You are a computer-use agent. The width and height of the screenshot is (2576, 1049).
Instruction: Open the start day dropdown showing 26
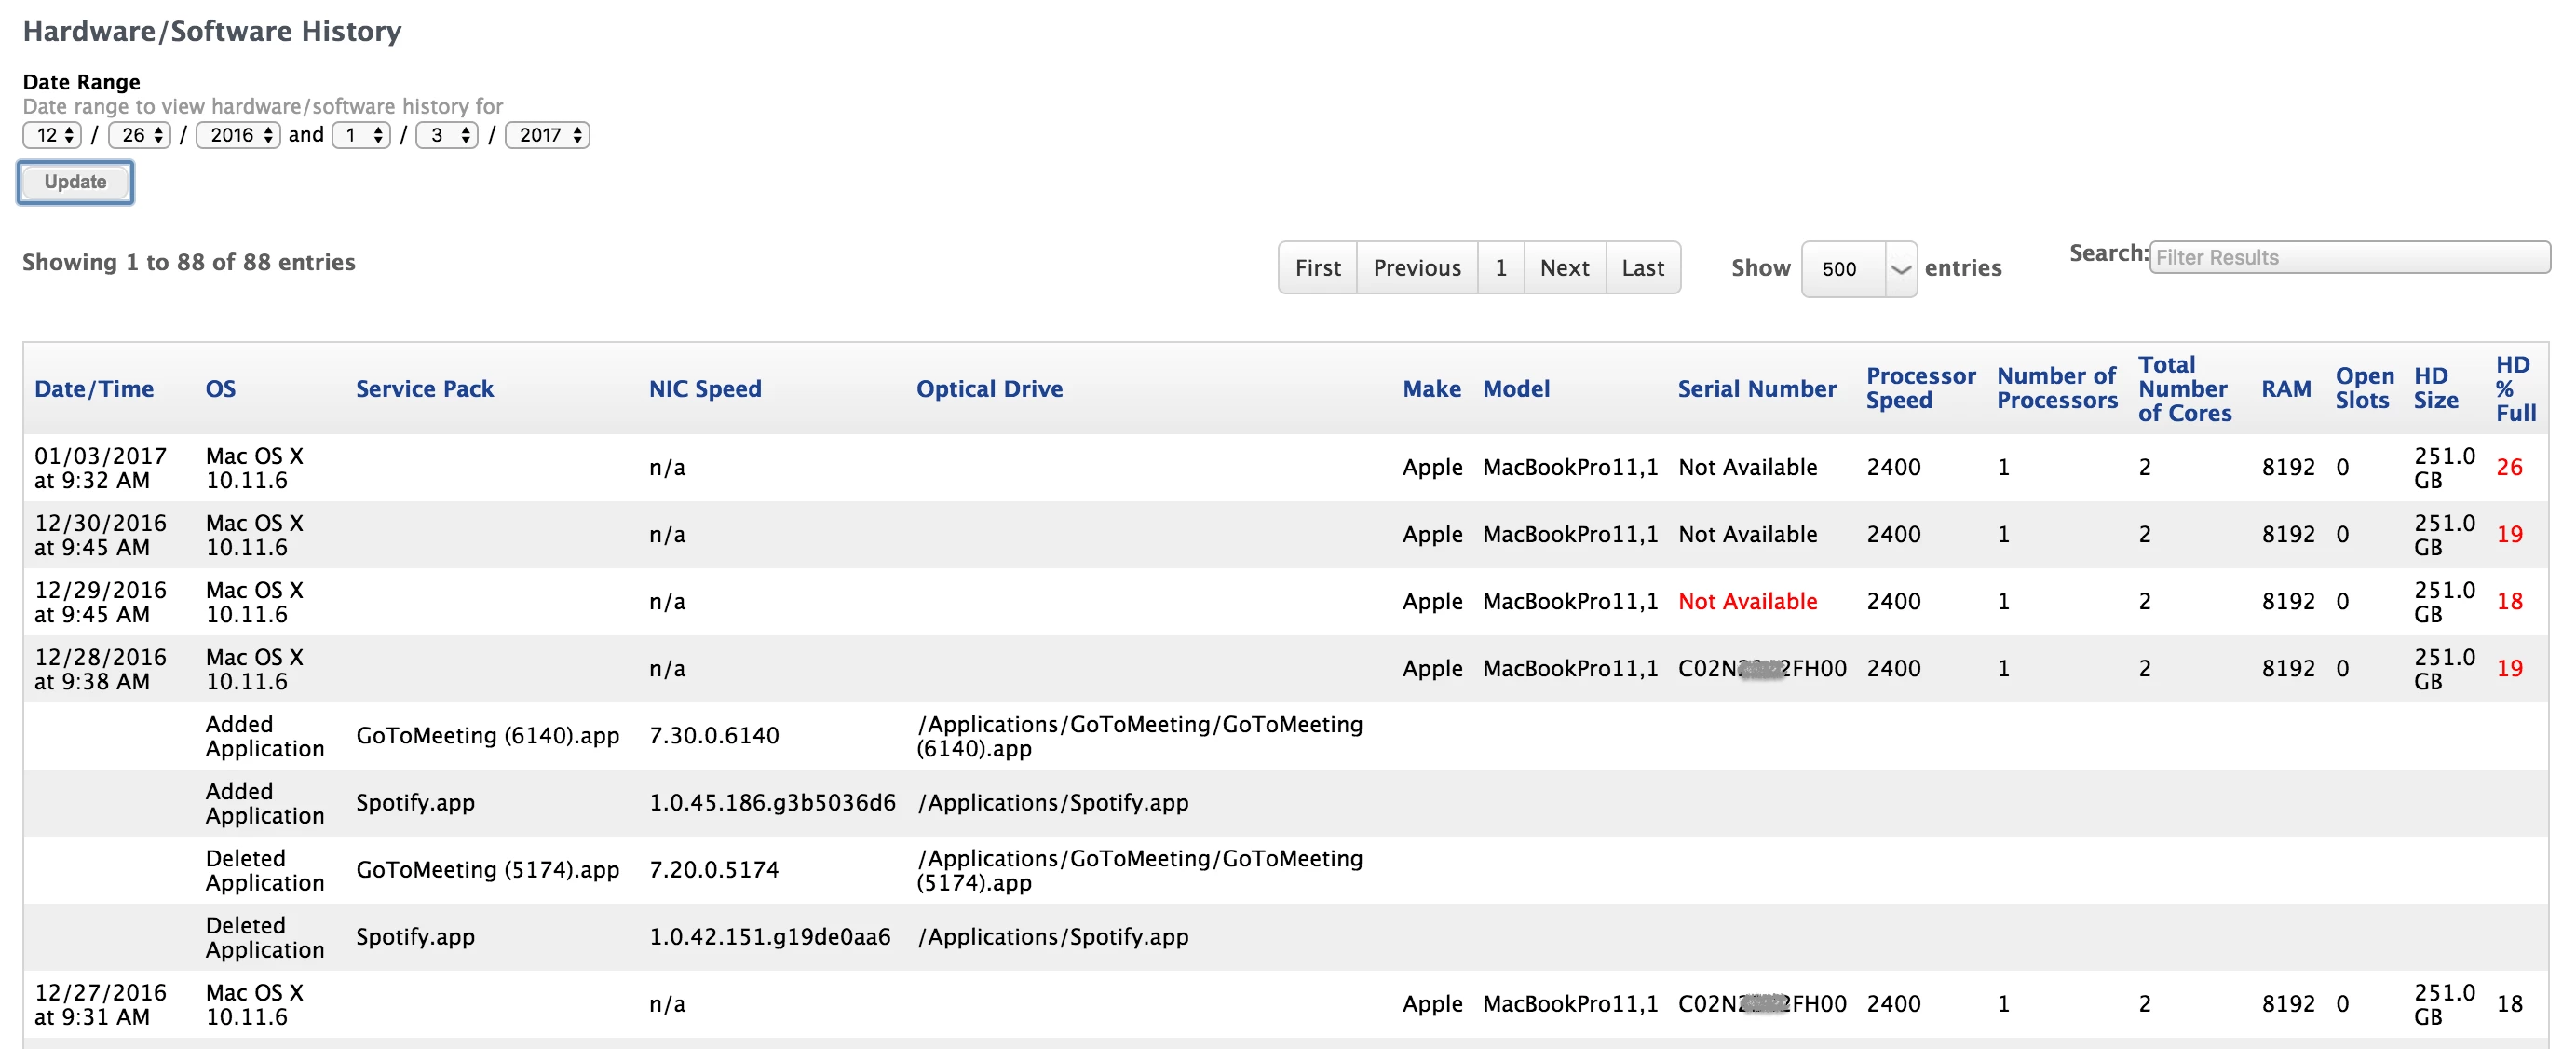pyautogui.click(x=139, y=135)
